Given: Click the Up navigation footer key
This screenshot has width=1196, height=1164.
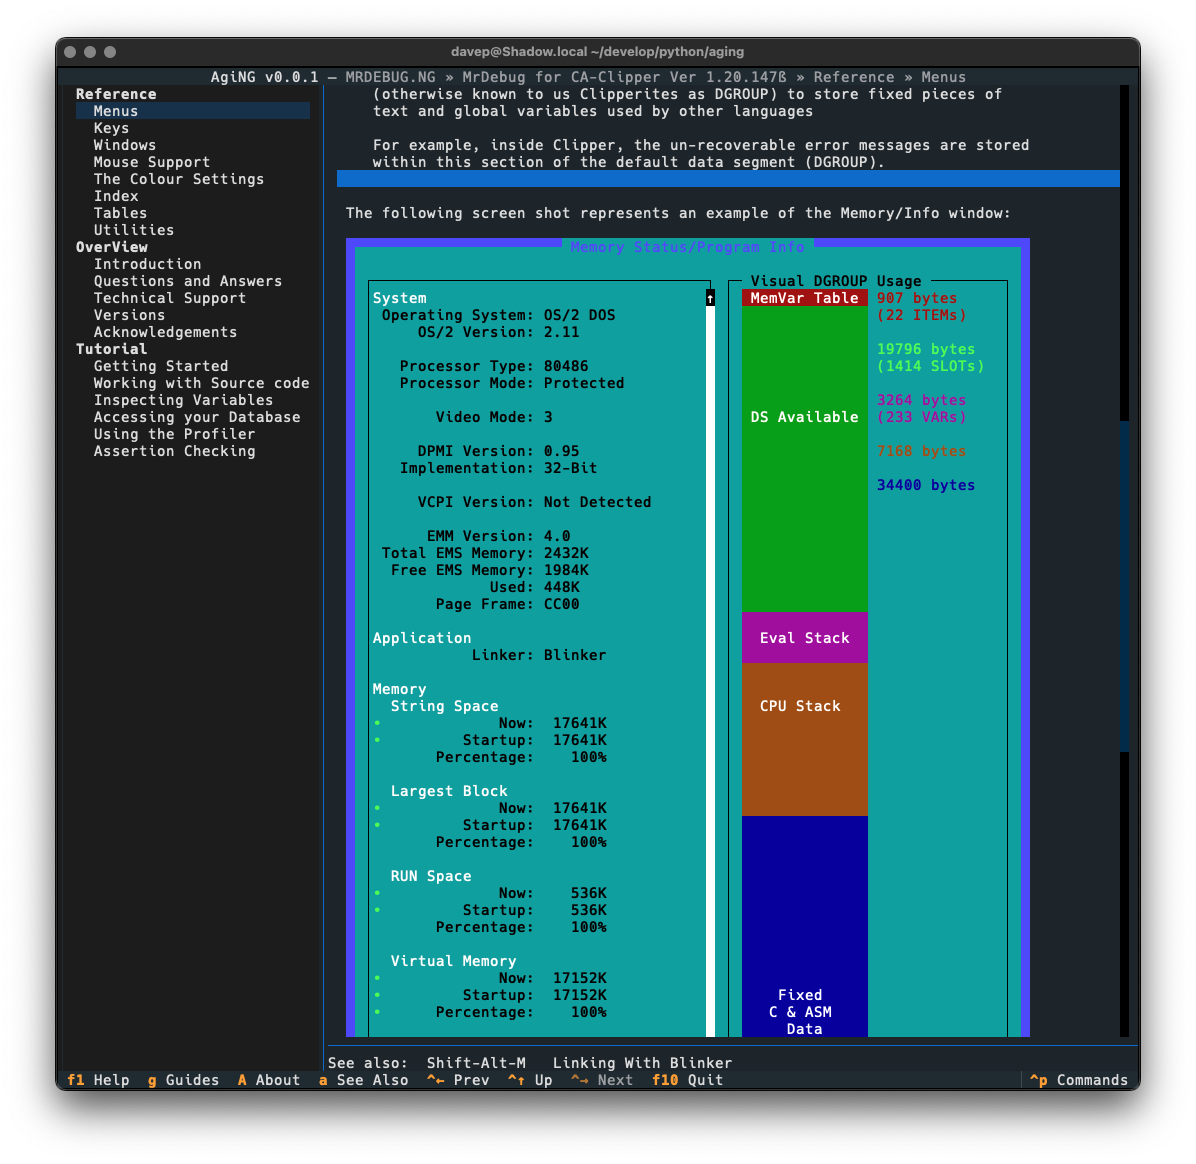Looking at the screenshot, I should [530, 1080].
